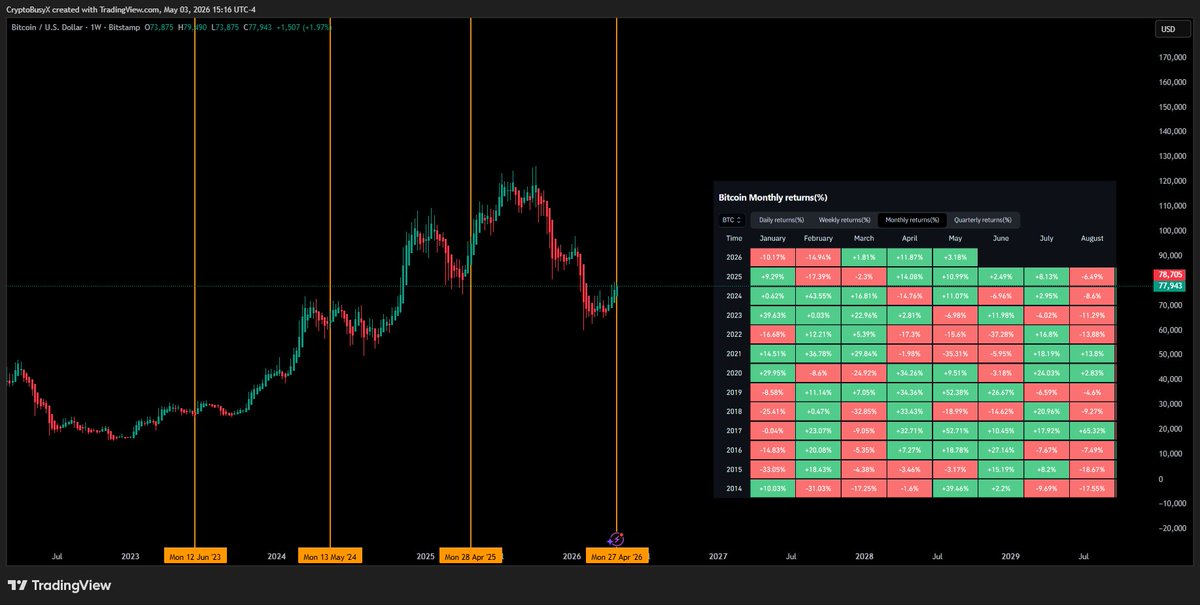Click the -32.85% cell for March 2018

864,411
